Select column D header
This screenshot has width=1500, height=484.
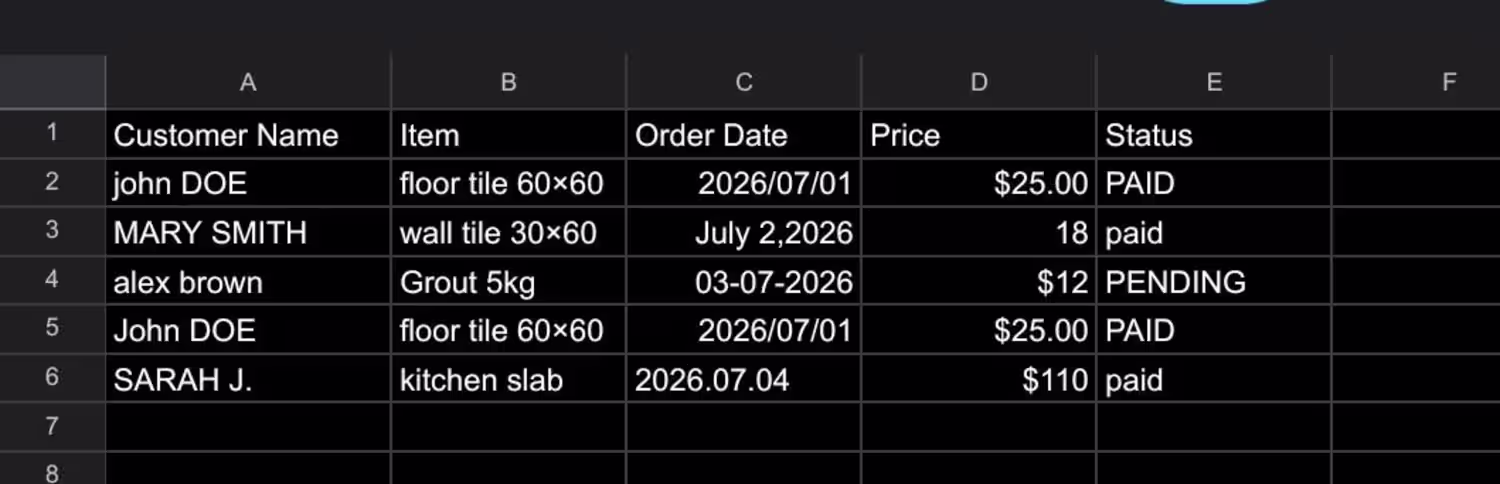point(979,82)
